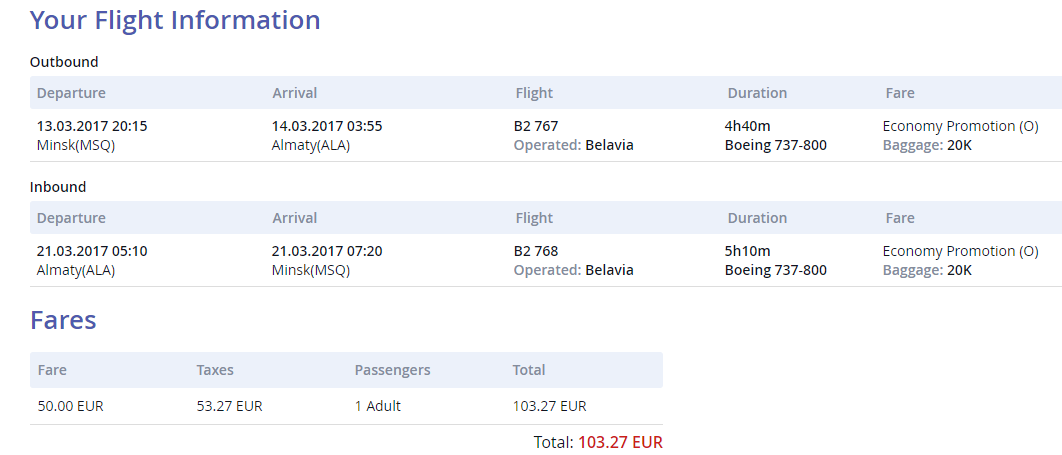Click the inbound Baggage: 20K text
This screenshot has height=455, width=1062.
pos(927,271)
